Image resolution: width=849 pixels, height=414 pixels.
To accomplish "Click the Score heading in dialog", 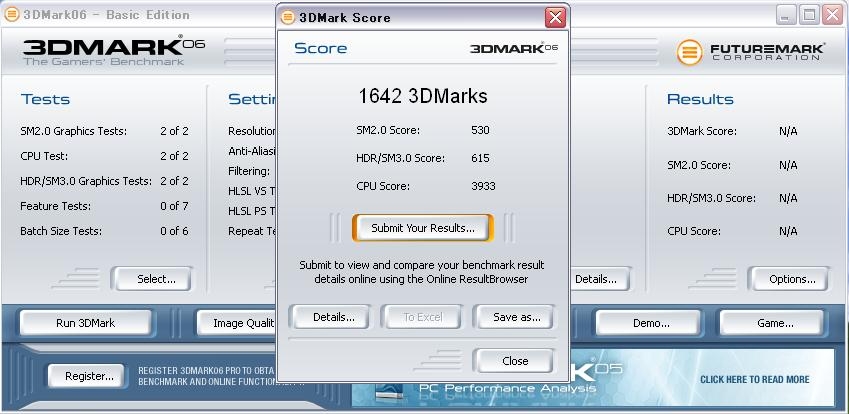I will click(321, 48).
